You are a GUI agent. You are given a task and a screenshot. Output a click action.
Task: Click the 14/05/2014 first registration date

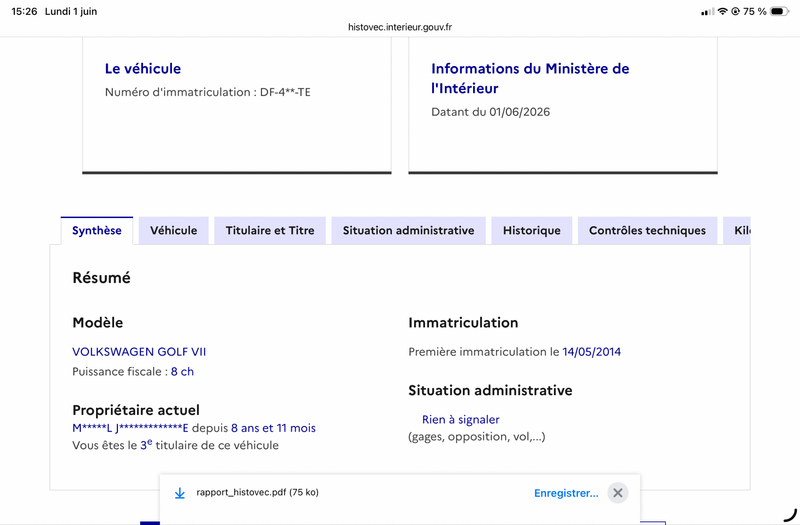pyautogui.click(x=591, y=352)
